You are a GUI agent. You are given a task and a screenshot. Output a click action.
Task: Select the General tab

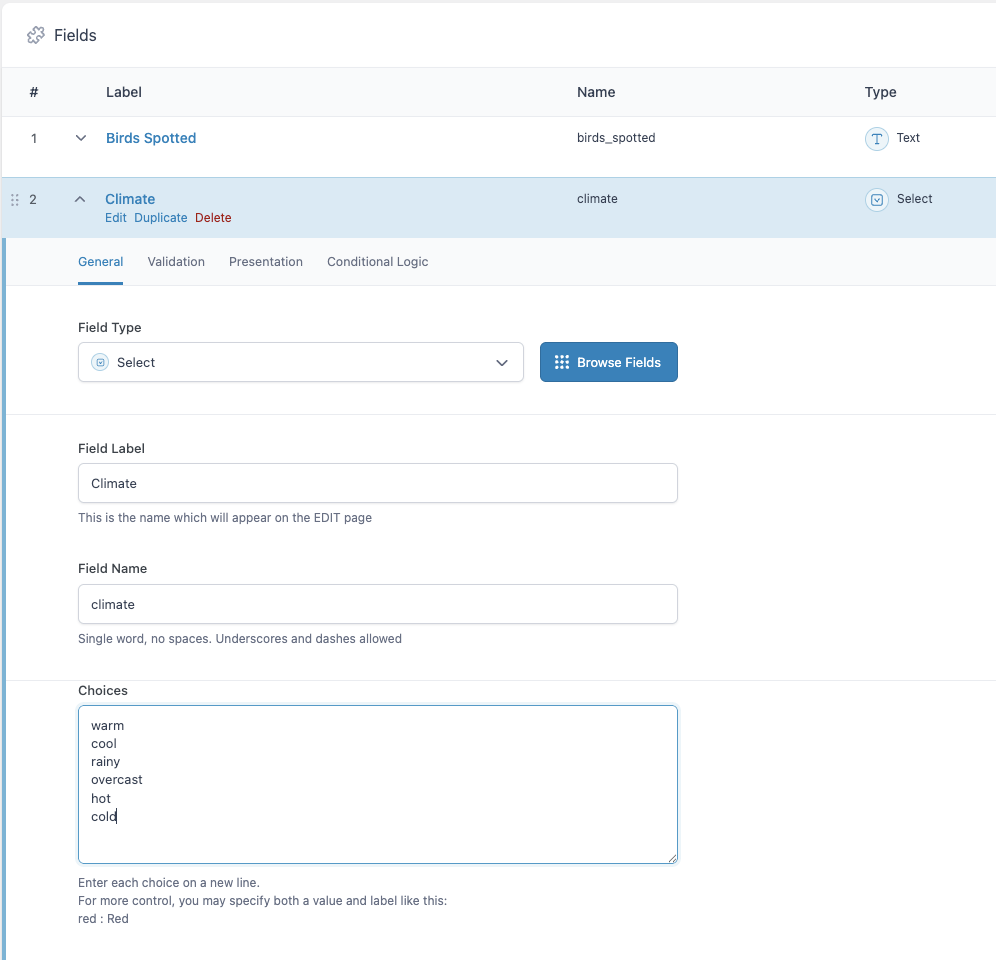(x=100, y=262)
